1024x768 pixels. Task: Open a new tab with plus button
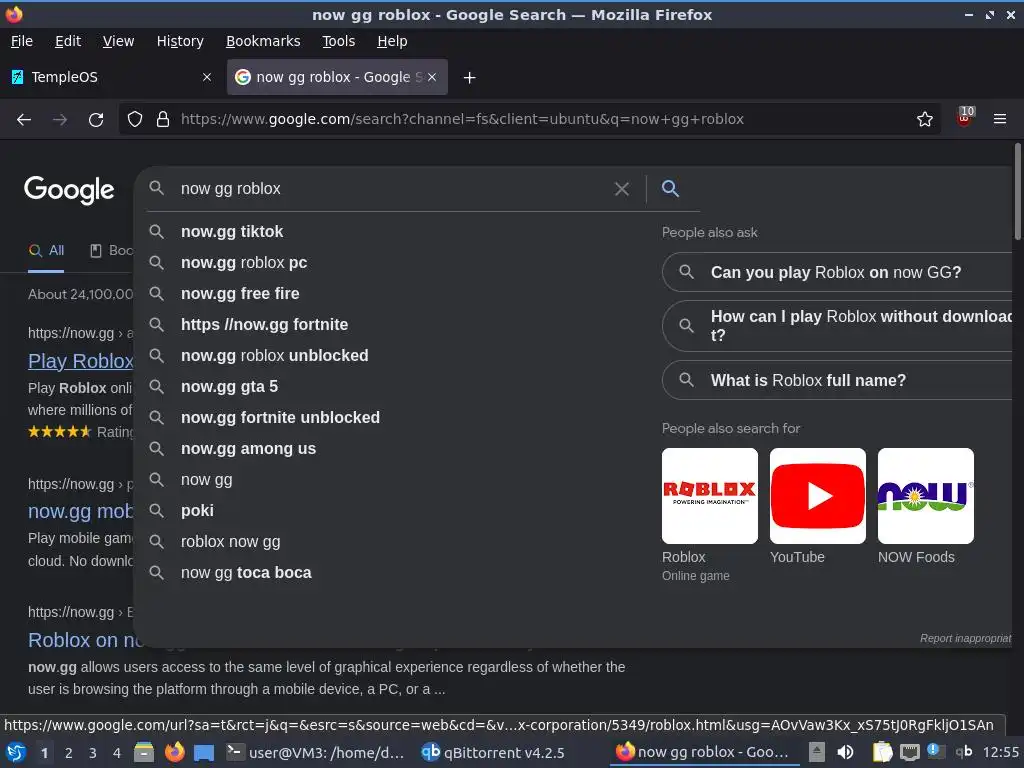tap(469, 78)
